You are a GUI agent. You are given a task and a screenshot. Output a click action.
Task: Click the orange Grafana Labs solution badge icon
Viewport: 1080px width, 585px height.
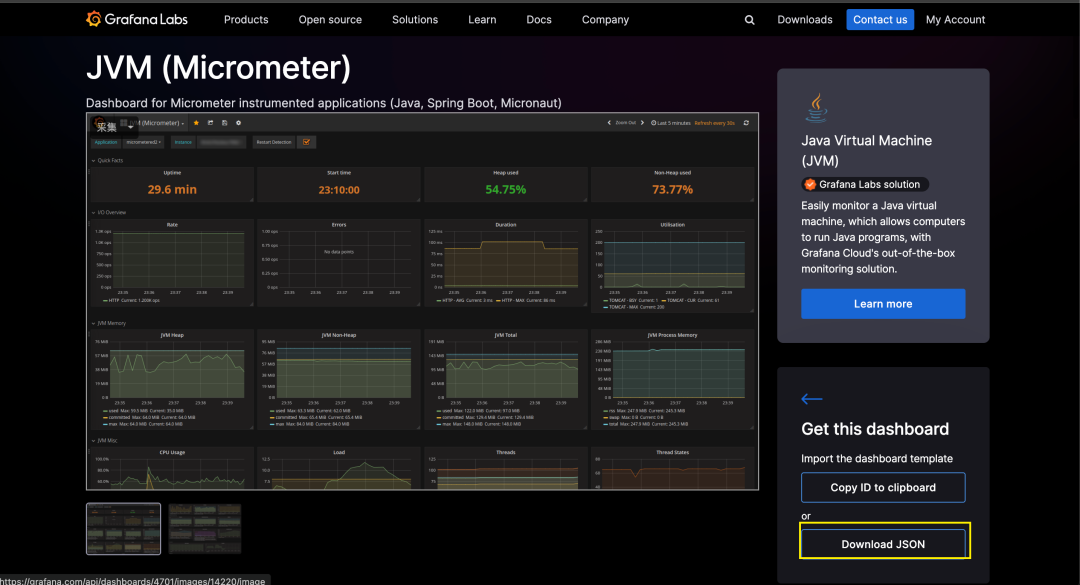point(810,185)
